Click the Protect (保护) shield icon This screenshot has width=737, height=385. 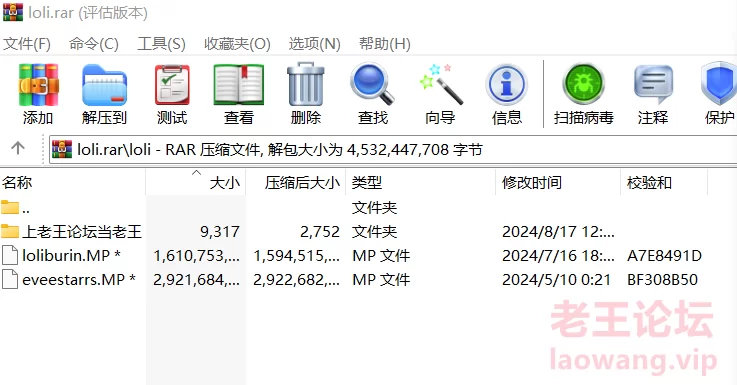tap(719, 85)
